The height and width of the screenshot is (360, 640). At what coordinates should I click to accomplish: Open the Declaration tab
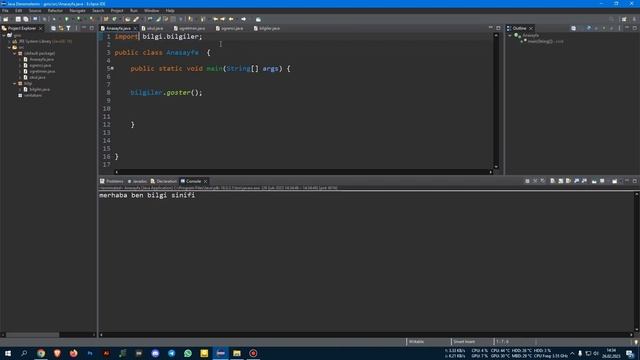[x=164, y=181]
